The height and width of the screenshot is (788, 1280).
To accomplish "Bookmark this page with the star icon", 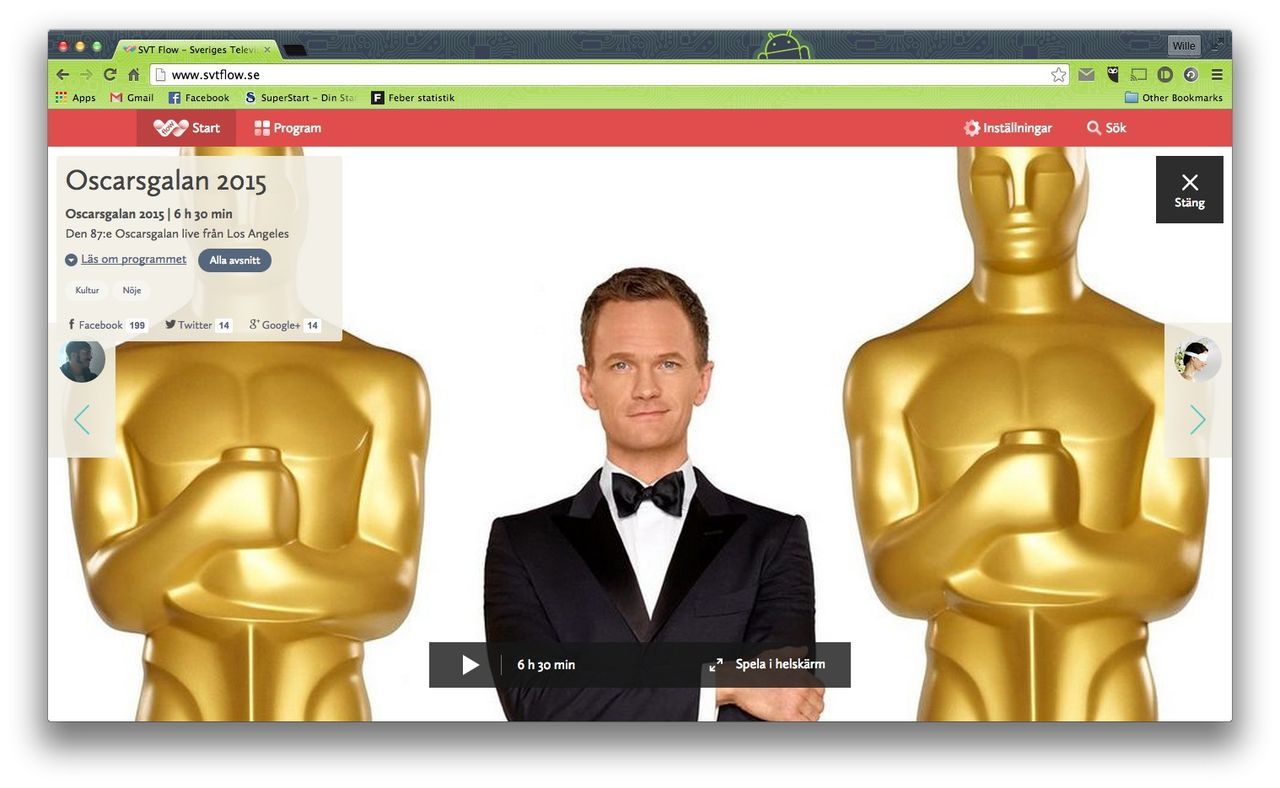I will pyautogui.click(x=1058, y=75).
